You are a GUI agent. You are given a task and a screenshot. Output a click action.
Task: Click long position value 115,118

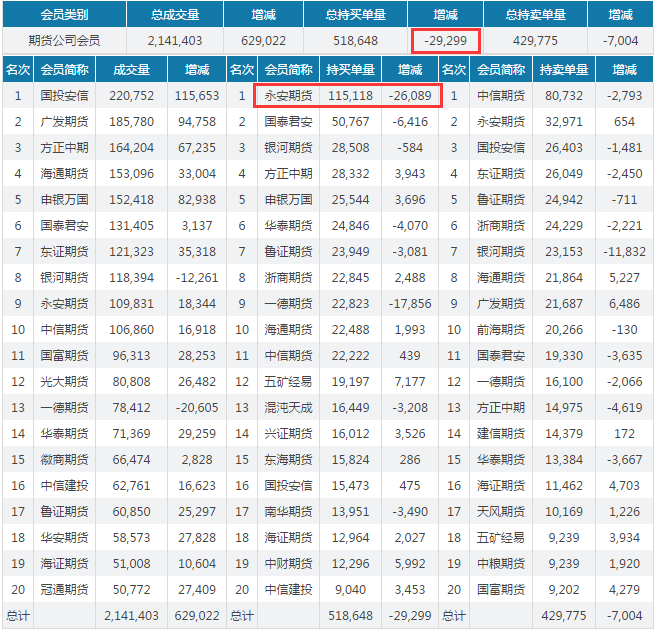(350, 96)
